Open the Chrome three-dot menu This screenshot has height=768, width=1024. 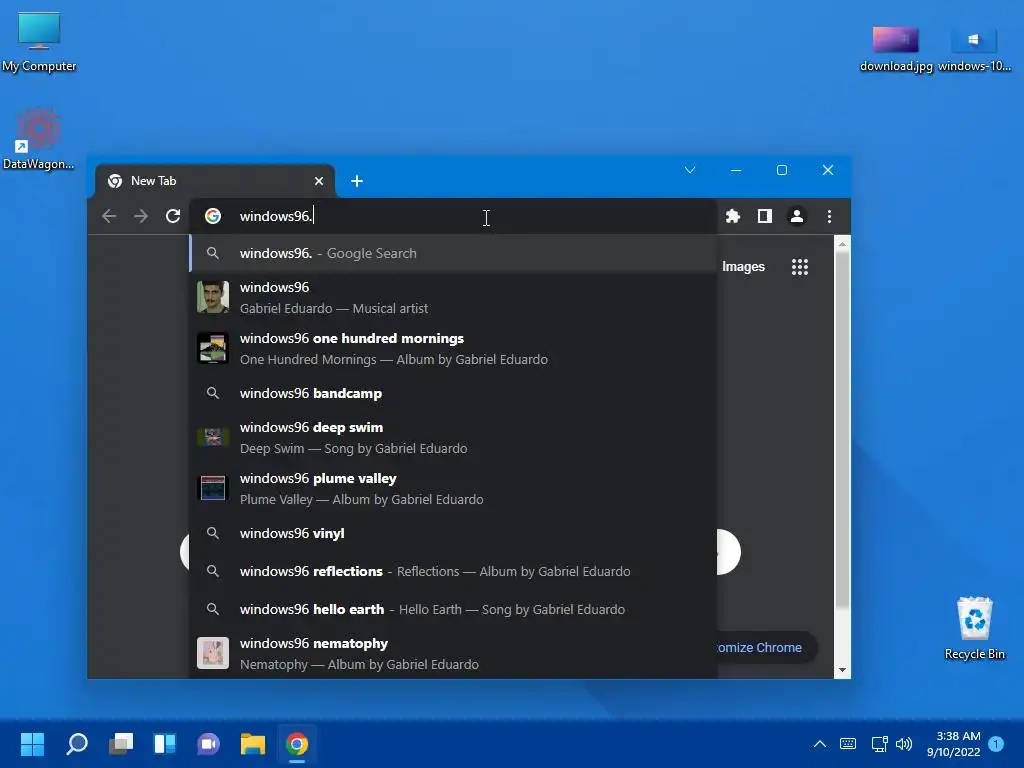(829, 216)
